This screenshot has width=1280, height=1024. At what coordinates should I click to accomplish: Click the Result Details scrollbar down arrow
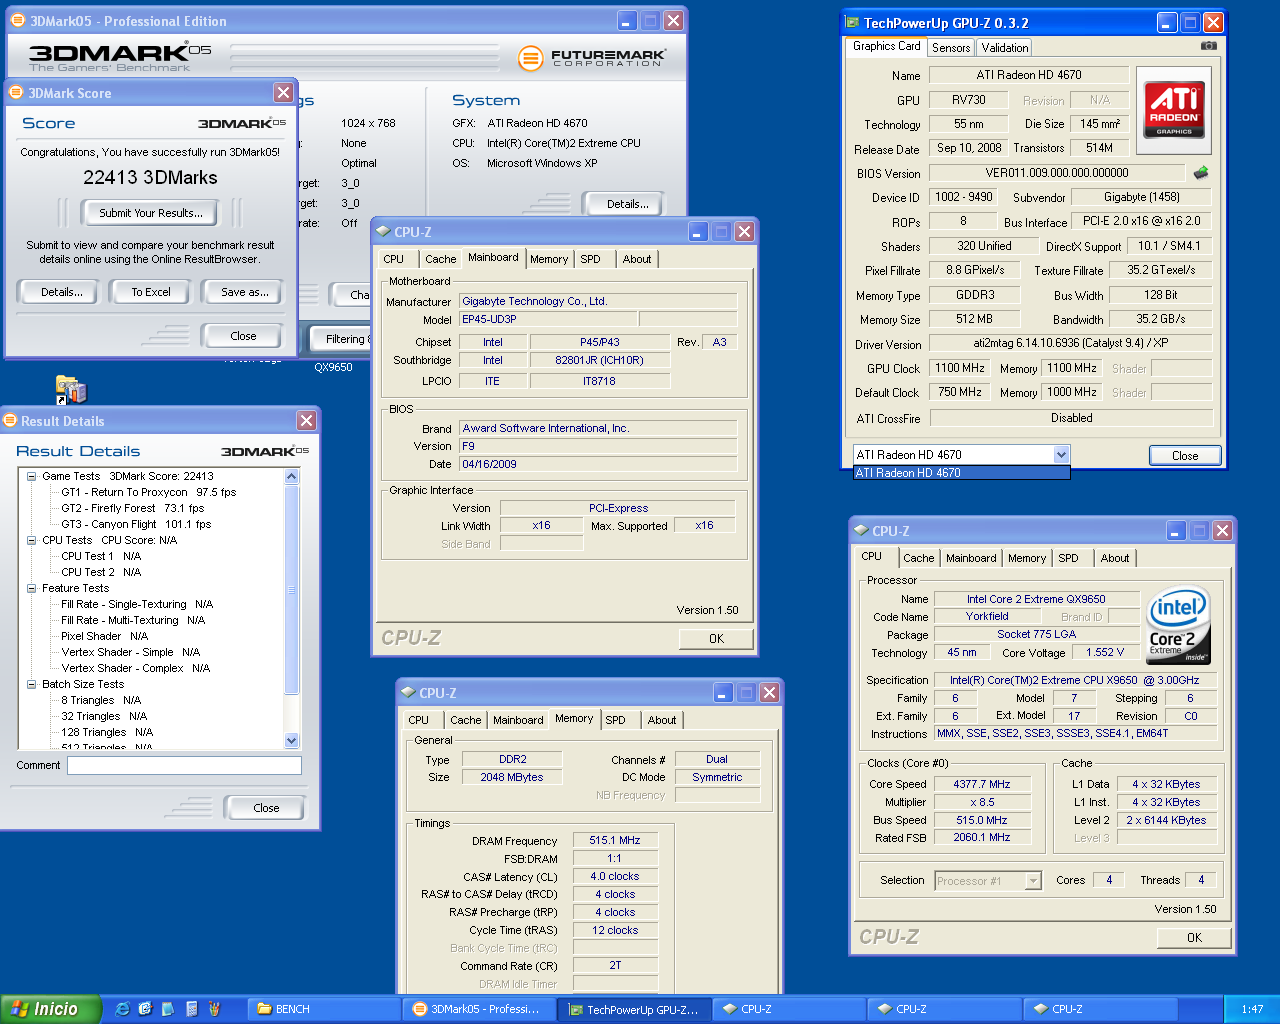[x=292, y=741]
